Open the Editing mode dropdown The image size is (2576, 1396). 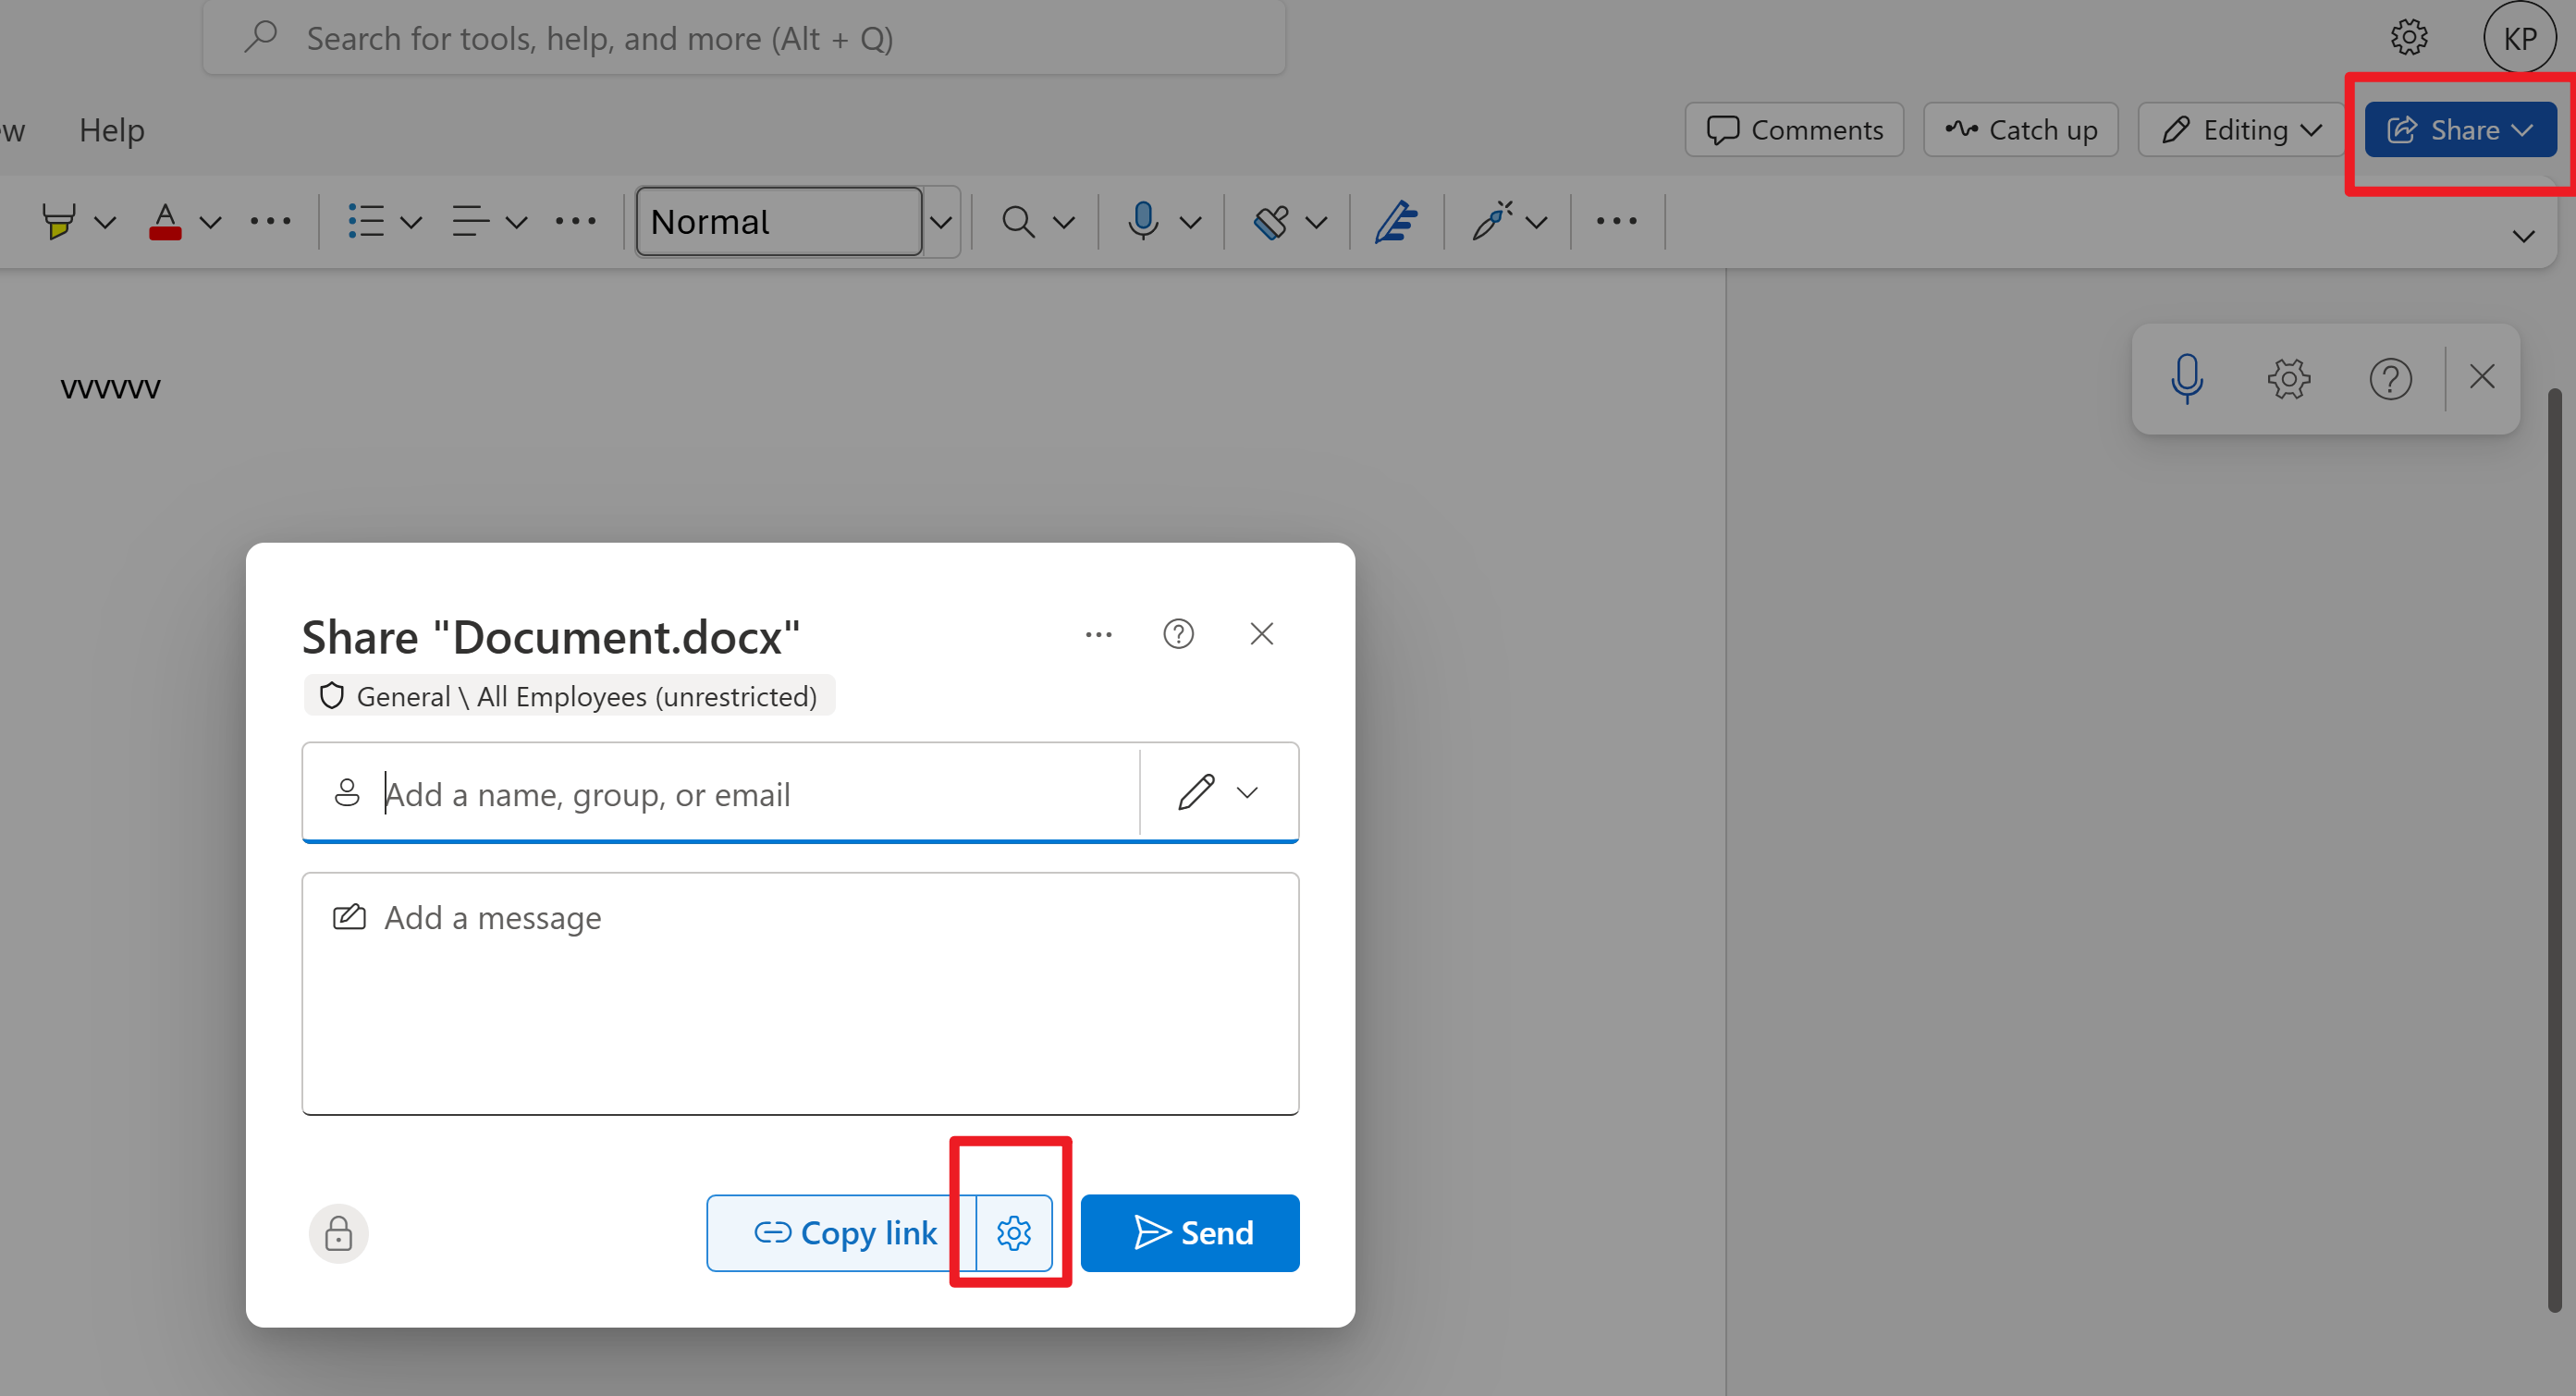tap(2240, 130)
